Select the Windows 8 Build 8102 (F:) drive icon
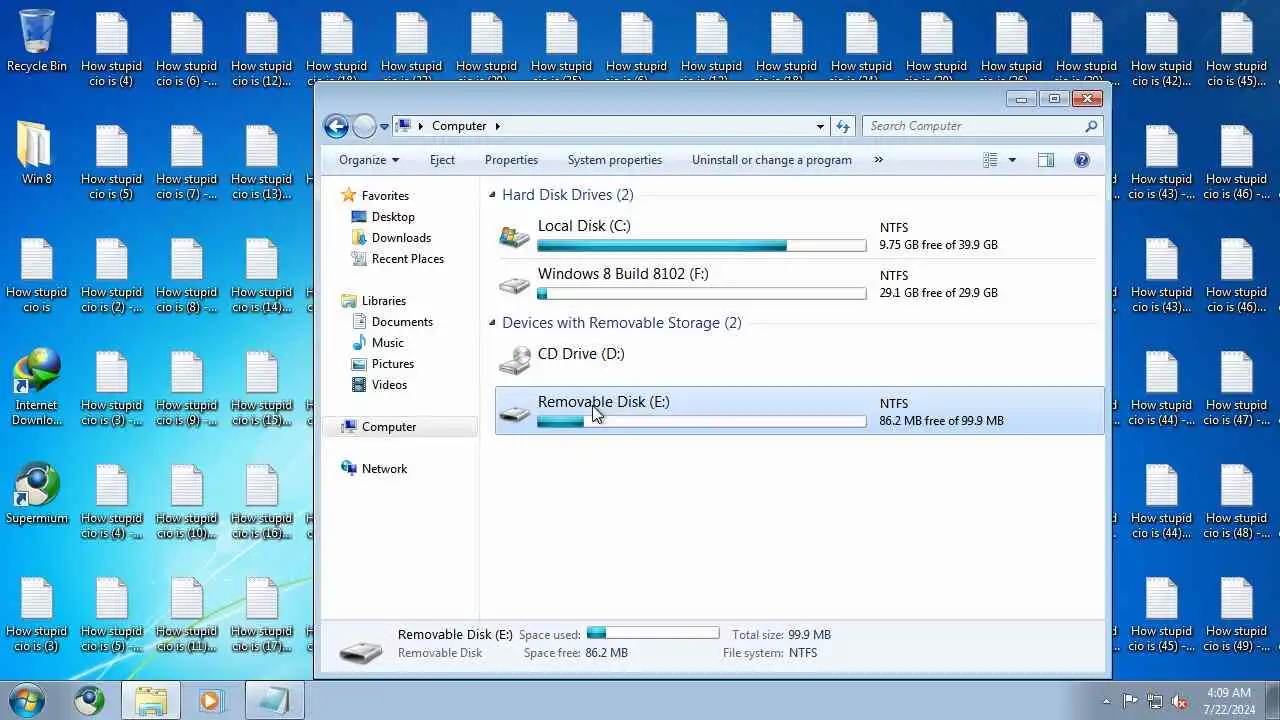The image size is (1280, 720). [515, 284]
